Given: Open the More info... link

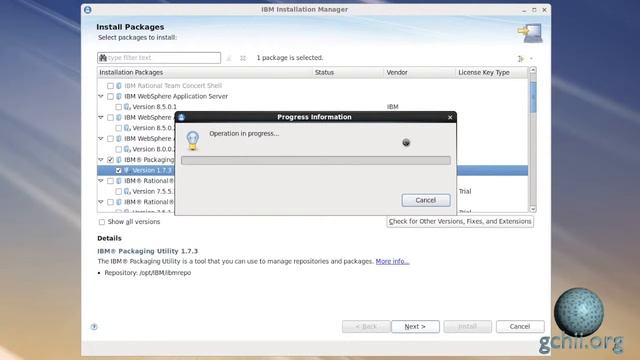Looking at the screenshot, I should [x=392, y=261].
